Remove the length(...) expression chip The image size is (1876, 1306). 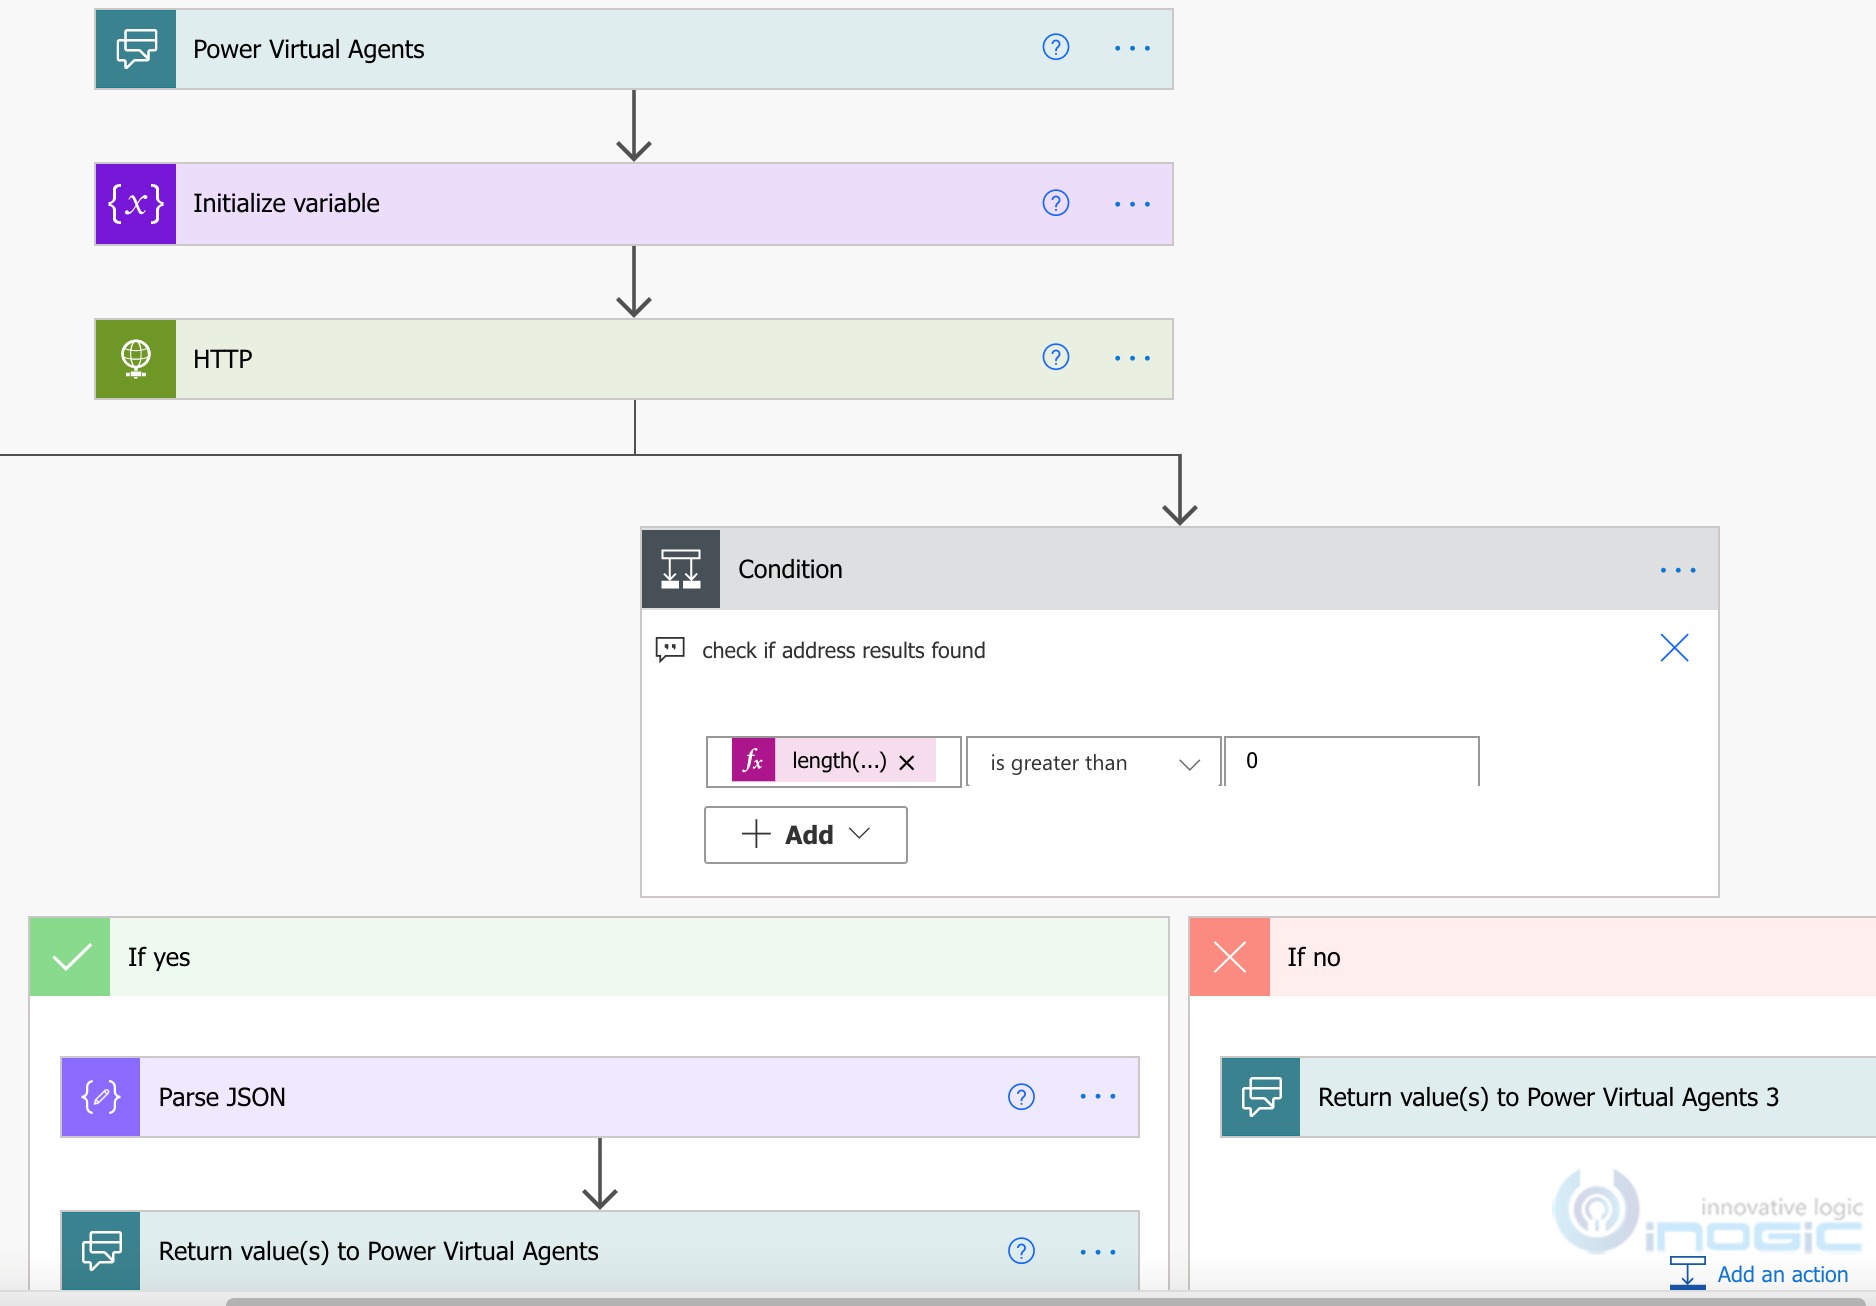click(x=908, y=761)
